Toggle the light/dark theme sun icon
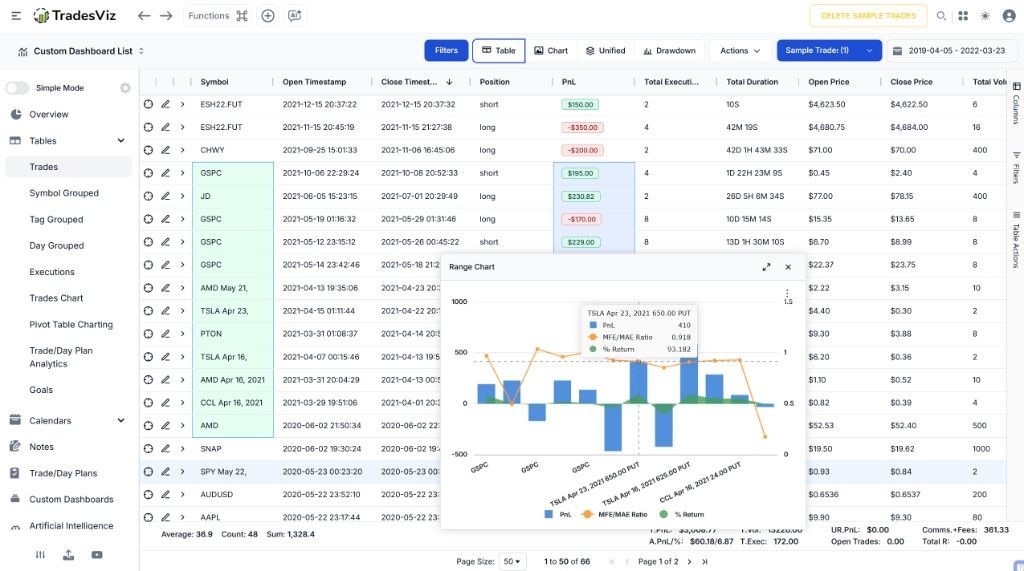Image resolution: width=1024 pixels, height=571 pixels. click(x=985, y=16)
